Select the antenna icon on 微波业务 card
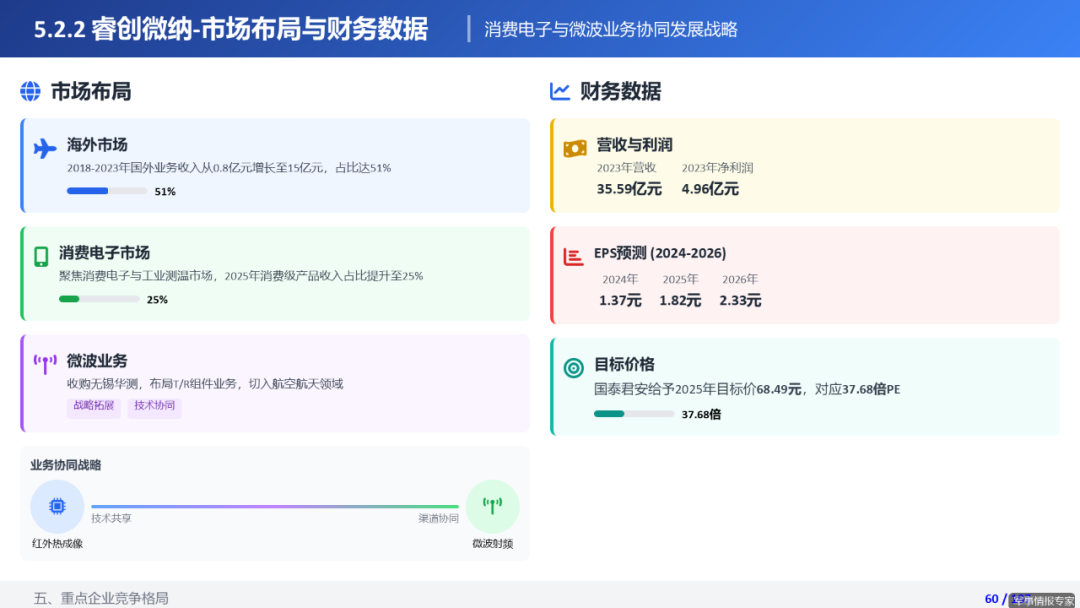This screenshot has width=1080, height=608. point(43,364)
